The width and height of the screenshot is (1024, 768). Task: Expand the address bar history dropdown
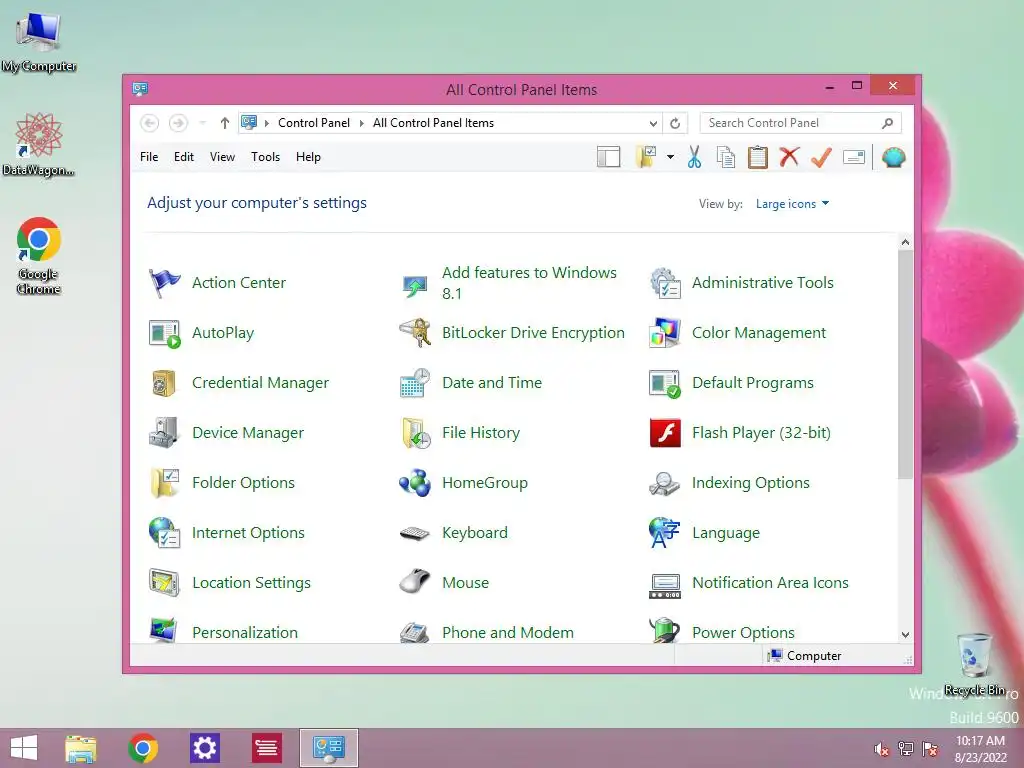[x=653, y=123]
